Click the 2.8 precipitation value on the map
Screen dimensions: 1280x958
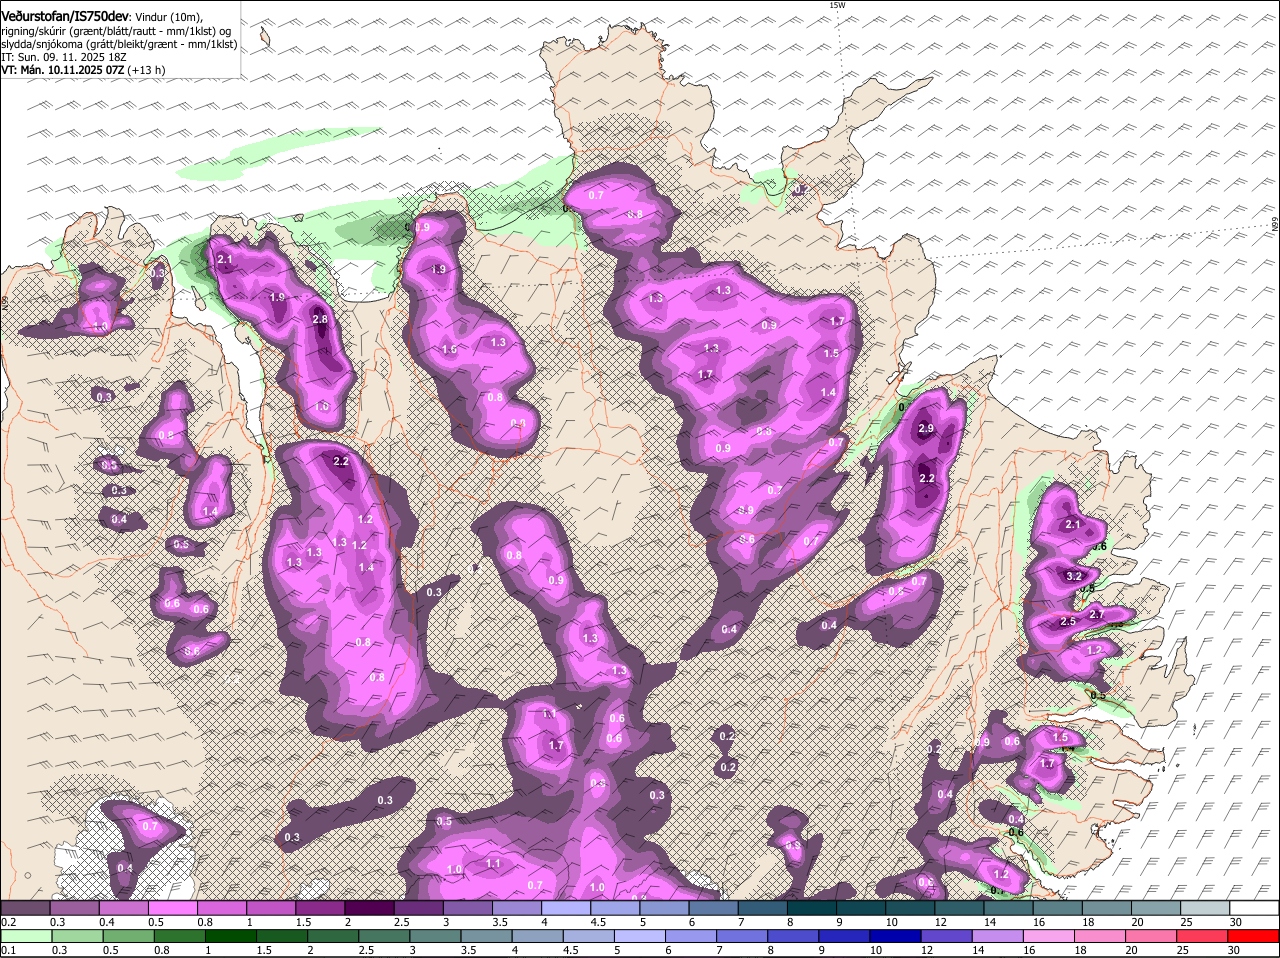pyautogui.click(x=320, y=319)
